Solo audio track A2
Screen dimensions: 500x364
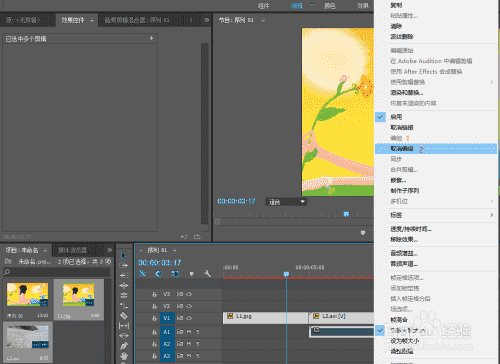click(x=198, y=344)
